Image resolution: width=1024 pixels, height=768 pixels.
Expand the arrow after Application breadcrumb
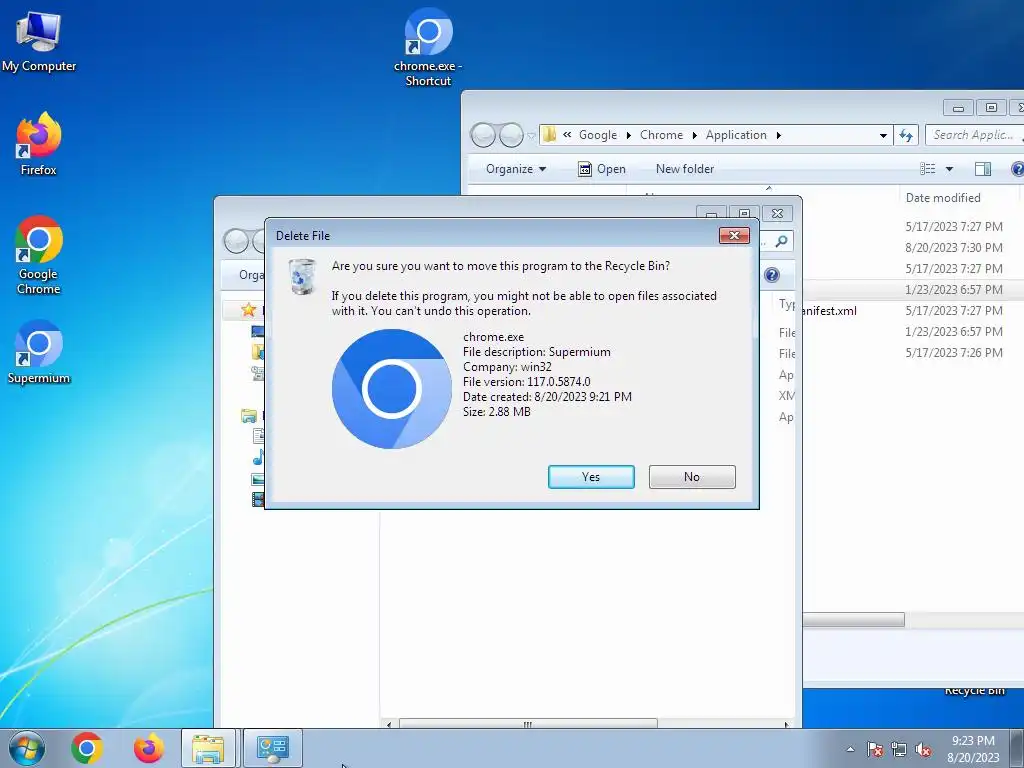(778, 135)
